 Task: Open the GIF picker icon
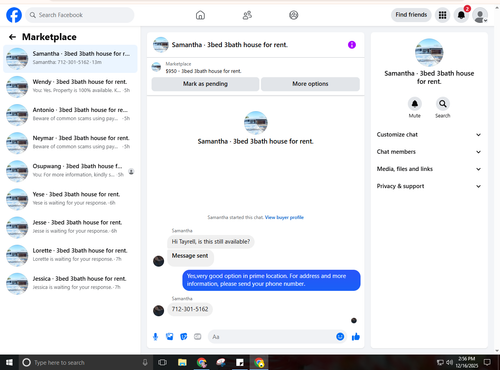198,337
